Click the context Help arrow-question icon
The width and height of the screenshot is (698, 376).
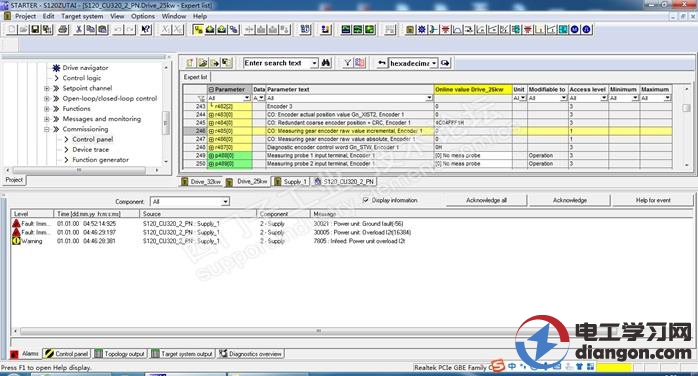(146, 29)
